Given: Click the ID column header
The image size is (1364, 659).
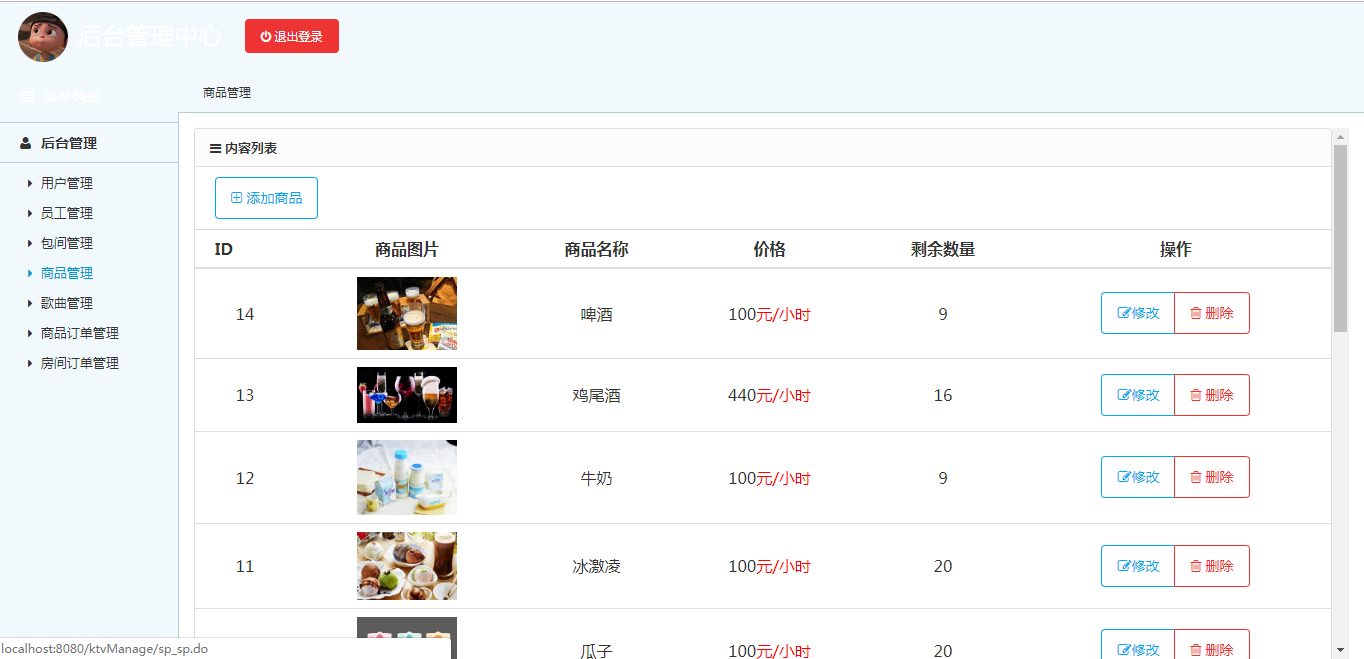Looking at the screenshot, I should coord(224,249).
